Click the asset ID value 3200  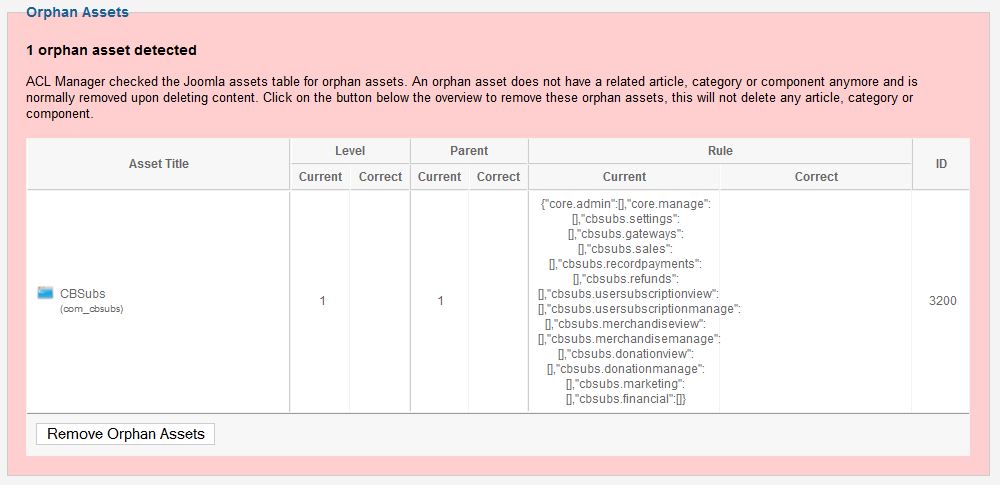(943, 301)
